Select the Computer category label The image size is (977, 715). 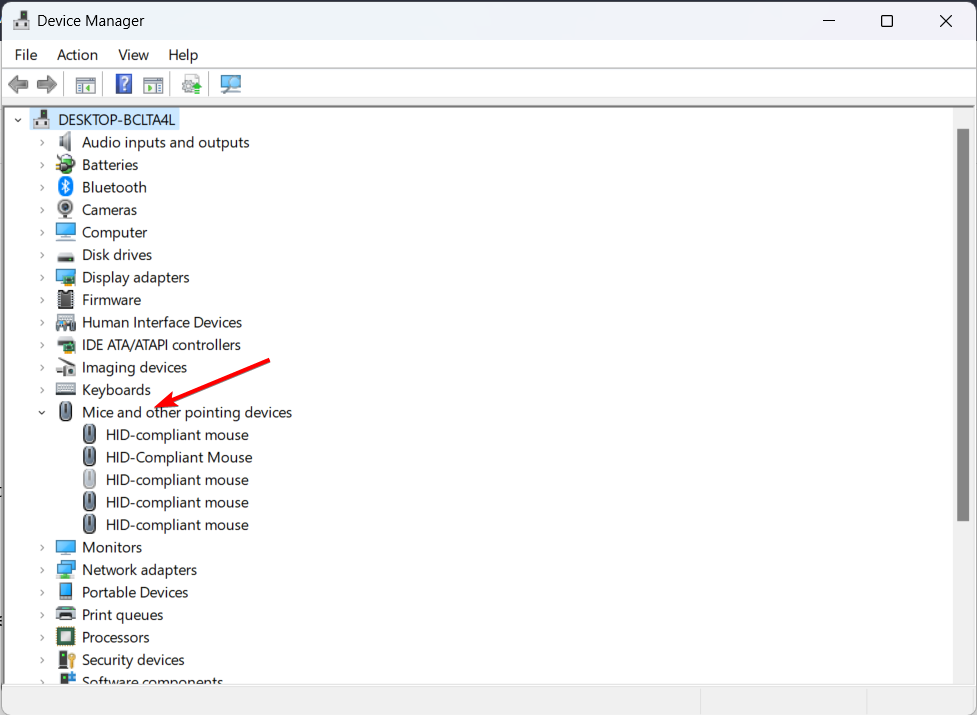tap(115, 232)
